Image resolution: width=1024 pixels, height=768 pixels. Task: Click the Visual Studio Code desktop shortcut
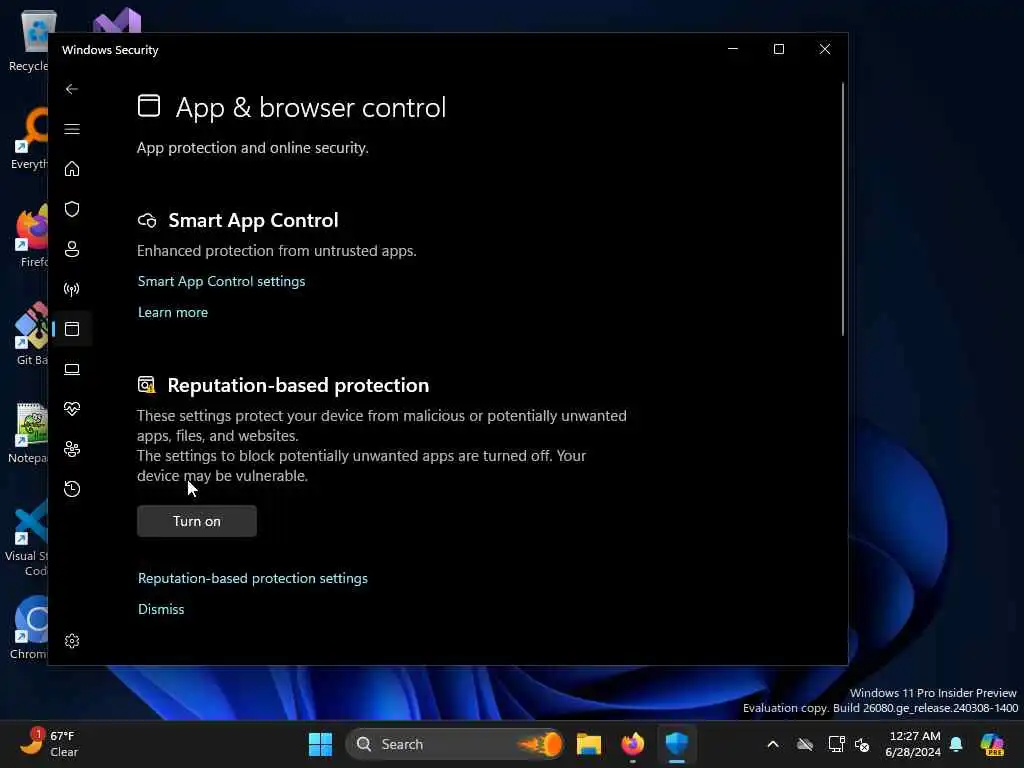27,539
